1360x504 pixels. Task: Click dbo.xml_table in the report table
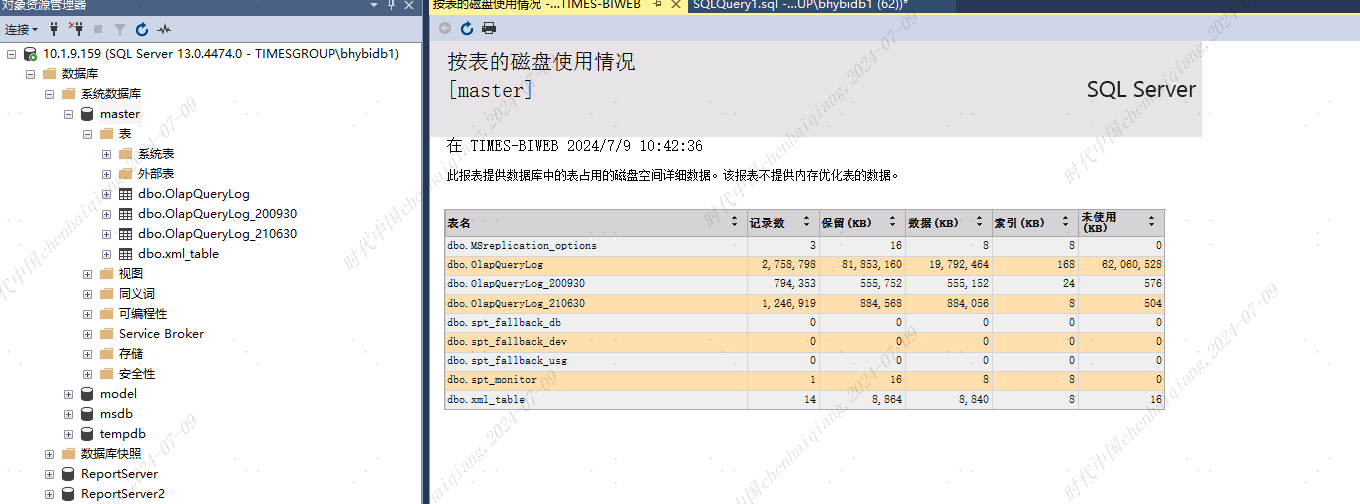pyautogui.click(x=486, y=399)
